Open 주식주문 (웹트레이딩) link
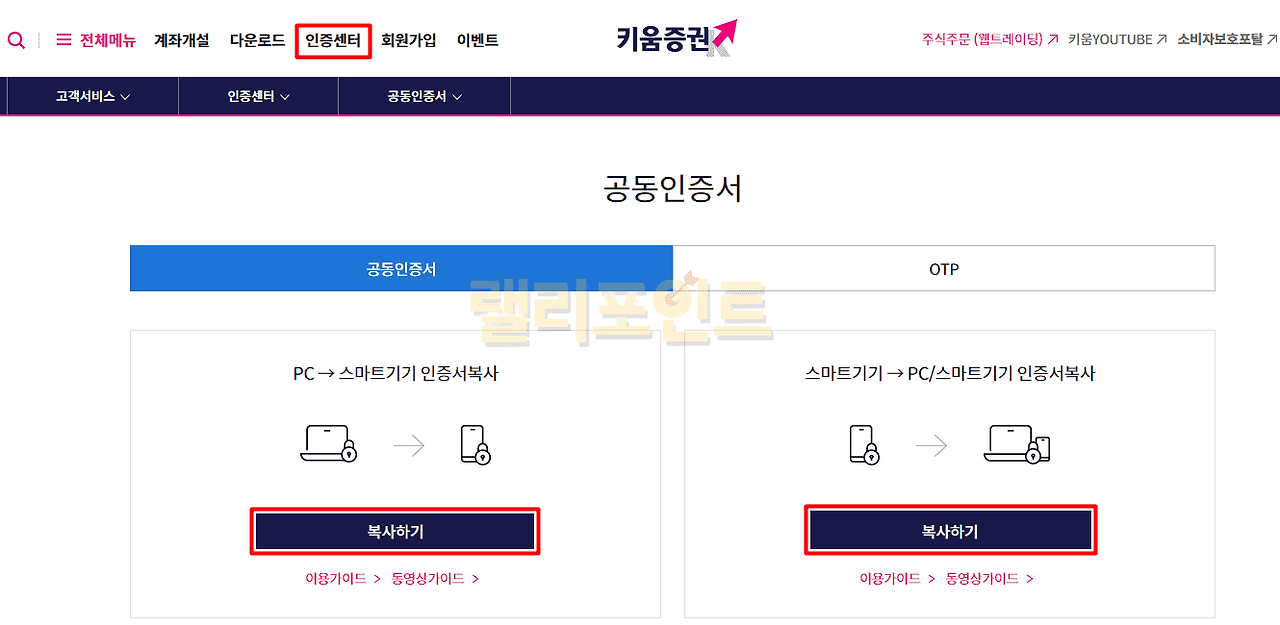The width and height of the screenshot is (1280, 625). coord(989,40)
